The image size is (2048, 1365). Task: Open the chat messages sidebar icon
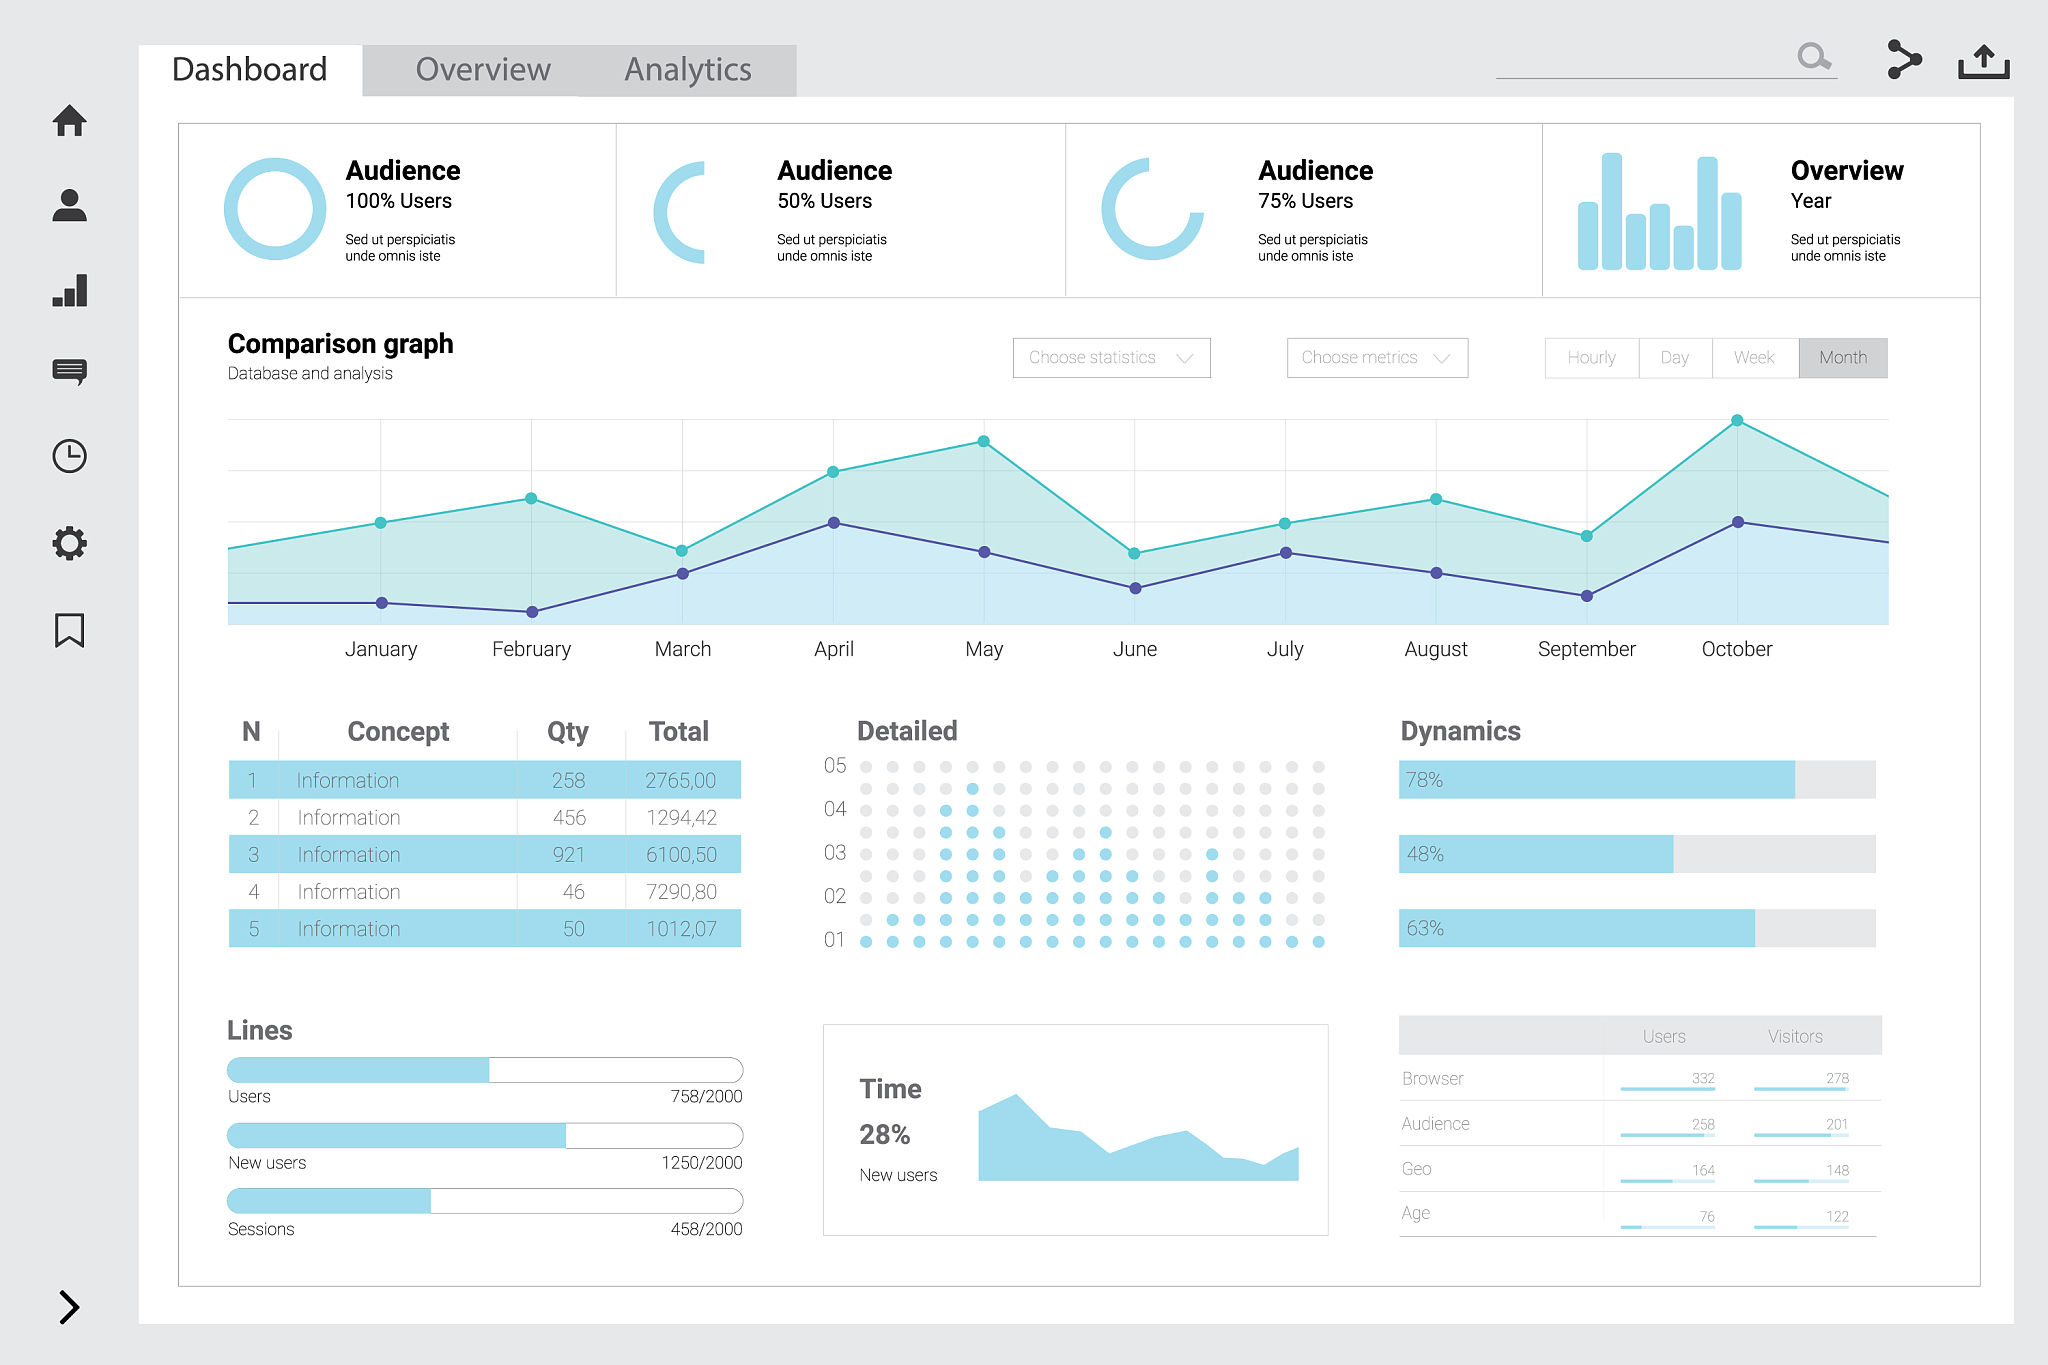pos(69,372)
